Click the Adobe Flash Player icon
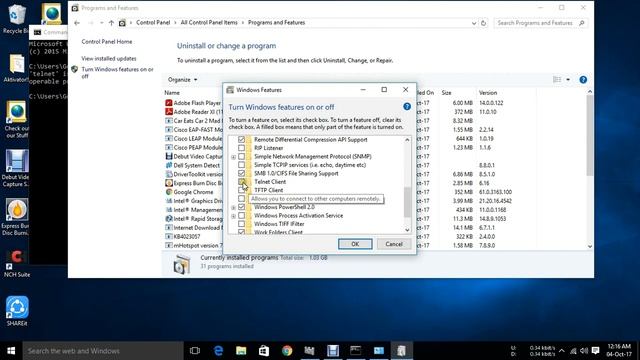Screen dimensions: 640x360 pos(169,103)
